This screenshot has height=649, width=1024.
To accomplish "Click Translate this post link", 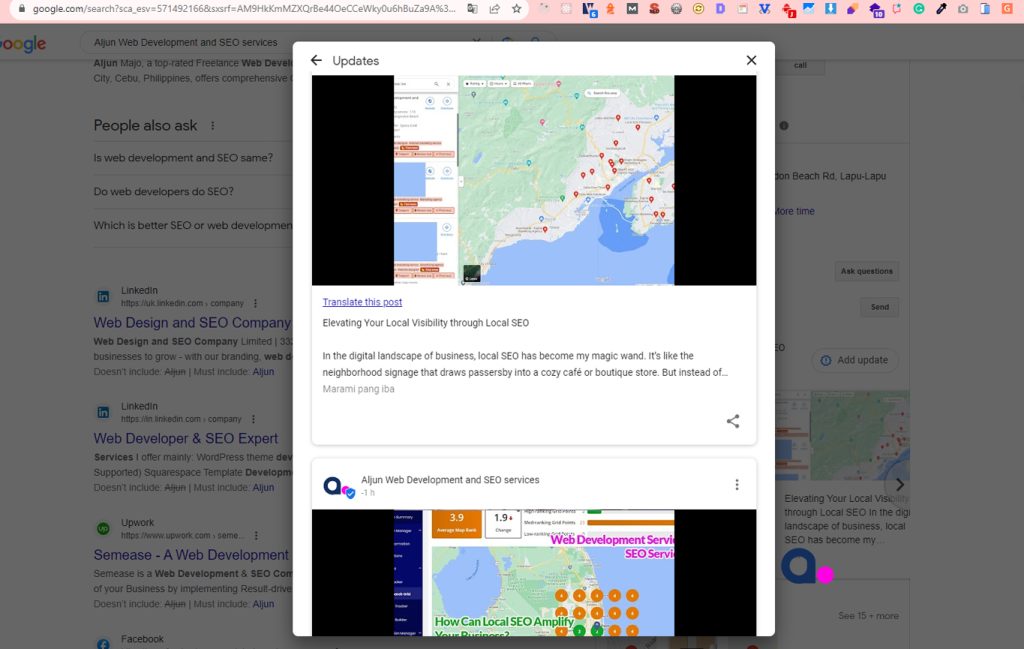I will click(362, 302).
